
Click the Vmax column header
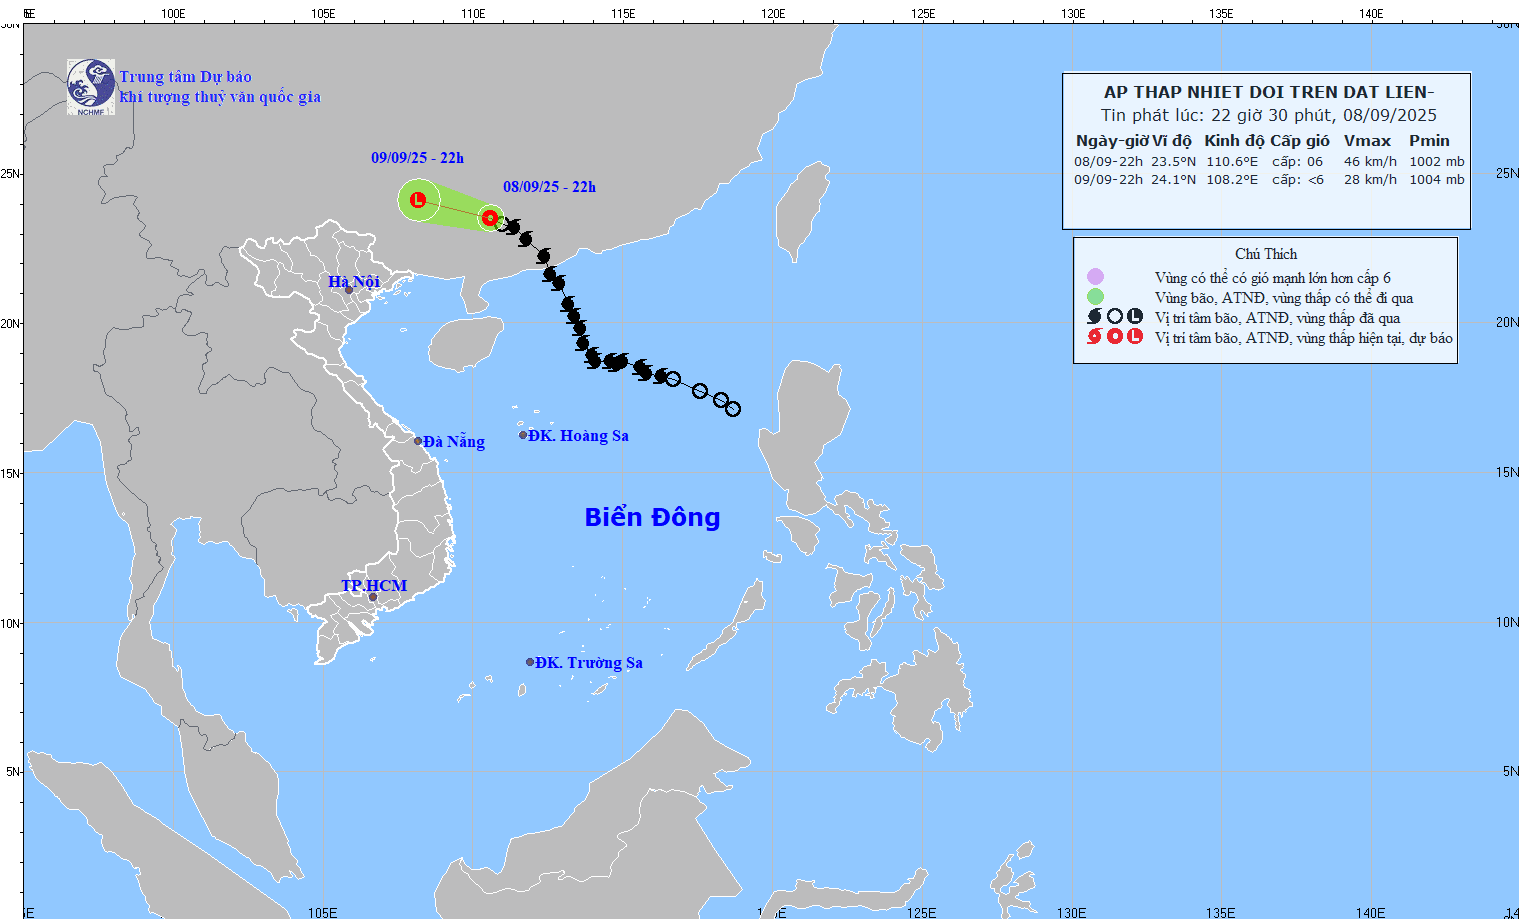point(1367,141)
